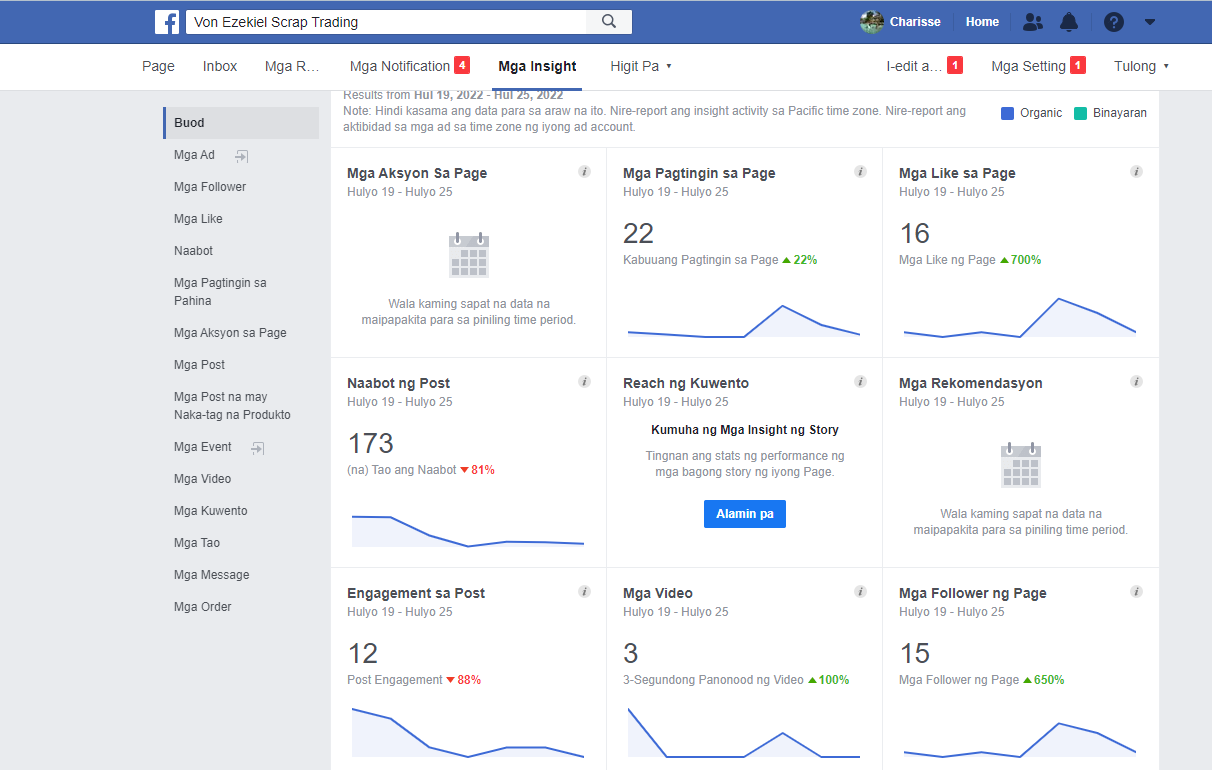Image resolution: width=1212 pixels, height=770 pixels.
Task: Switch to the Inbox tab
Action: (220, 66)
